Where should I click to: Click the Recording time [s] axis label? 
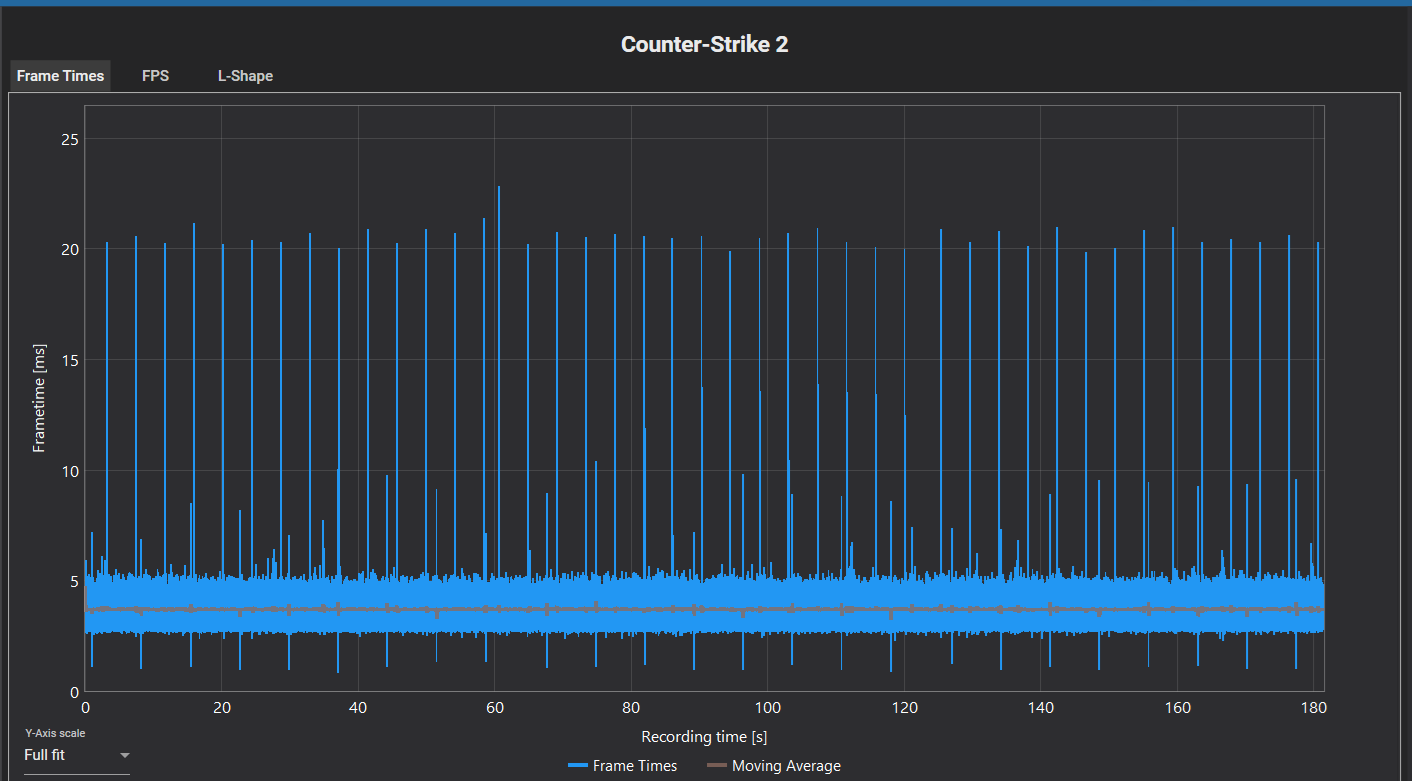coord(704,737)
